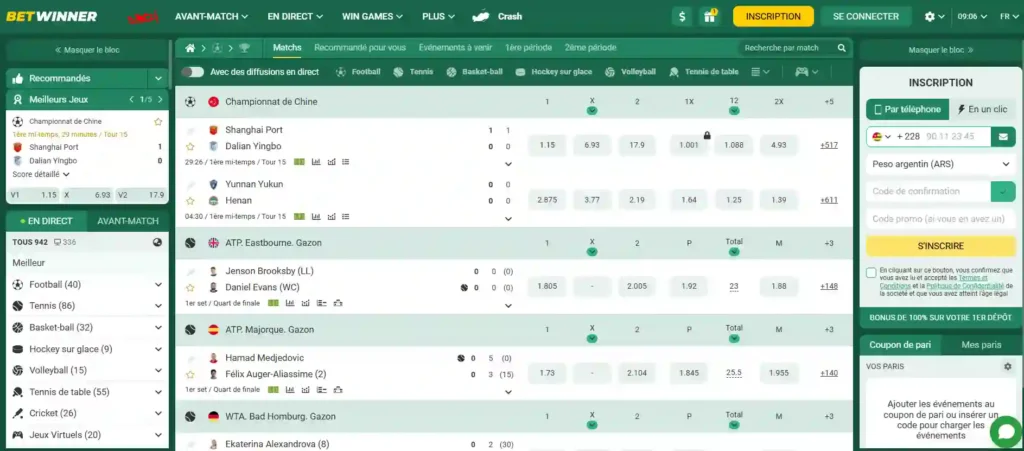The image size is (1024, 451).
Task: Click the globe icon beside Tous 942
Action: click(157, 242)
